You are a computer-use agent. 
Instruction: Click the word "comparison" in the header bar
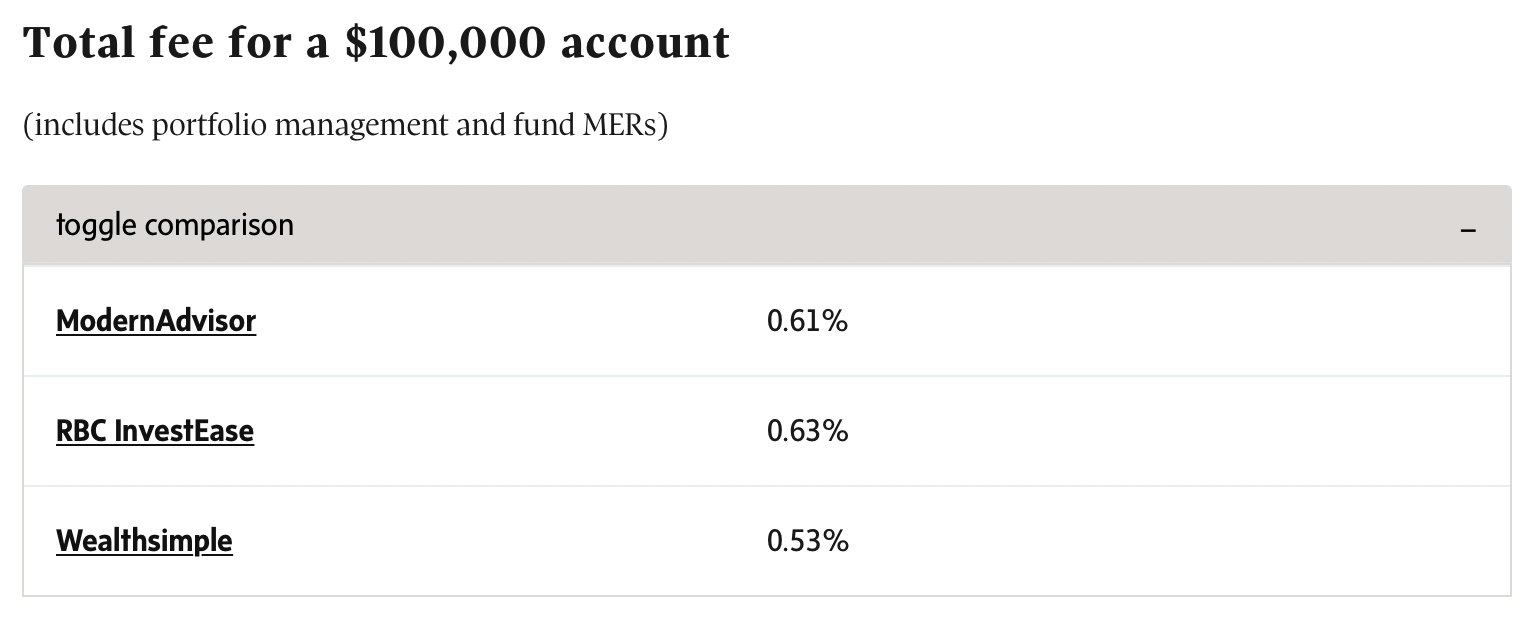pyautogui.click(x=219, y=226)
